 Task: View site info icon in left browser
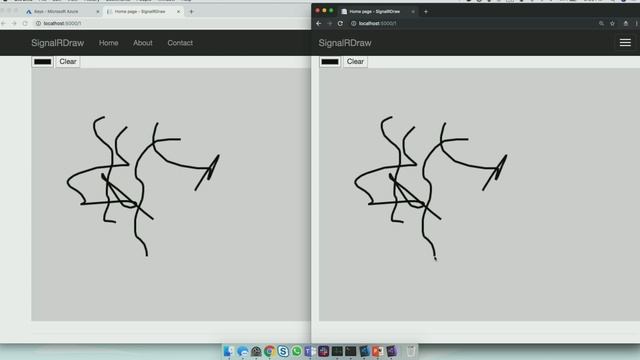pyautogui.click(x=38, y=24)
